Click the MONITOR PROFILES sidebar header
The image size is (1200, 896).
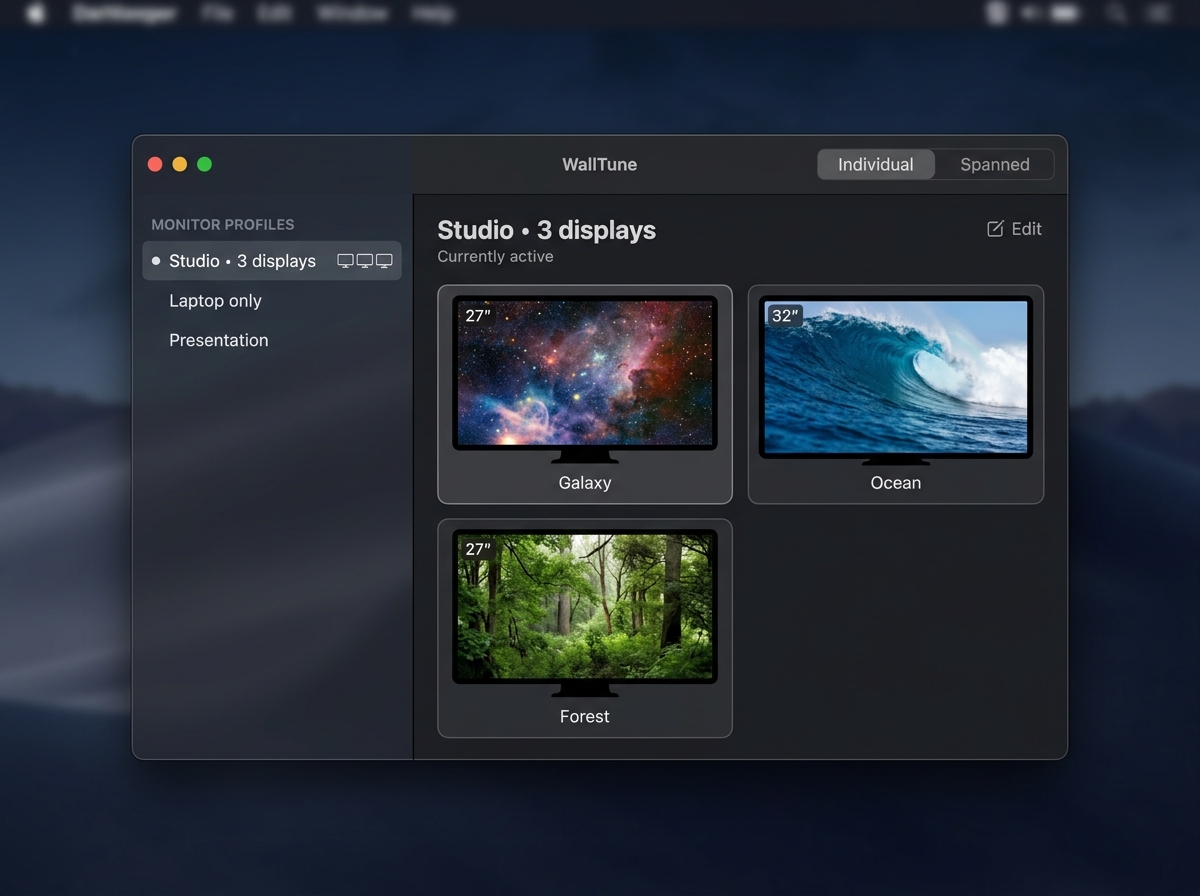pyautogui.click(x=223, y=225)
